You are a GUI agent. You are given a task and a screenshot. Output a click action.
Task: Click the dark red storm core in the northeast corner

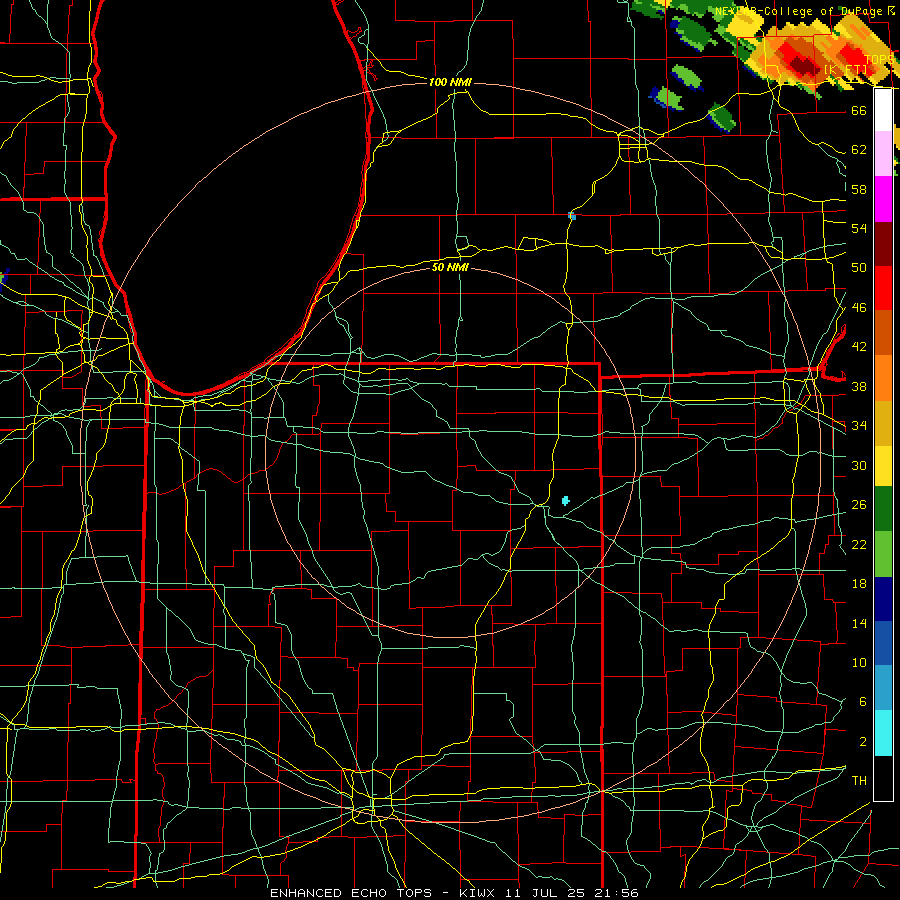click(x=804, y=65)
